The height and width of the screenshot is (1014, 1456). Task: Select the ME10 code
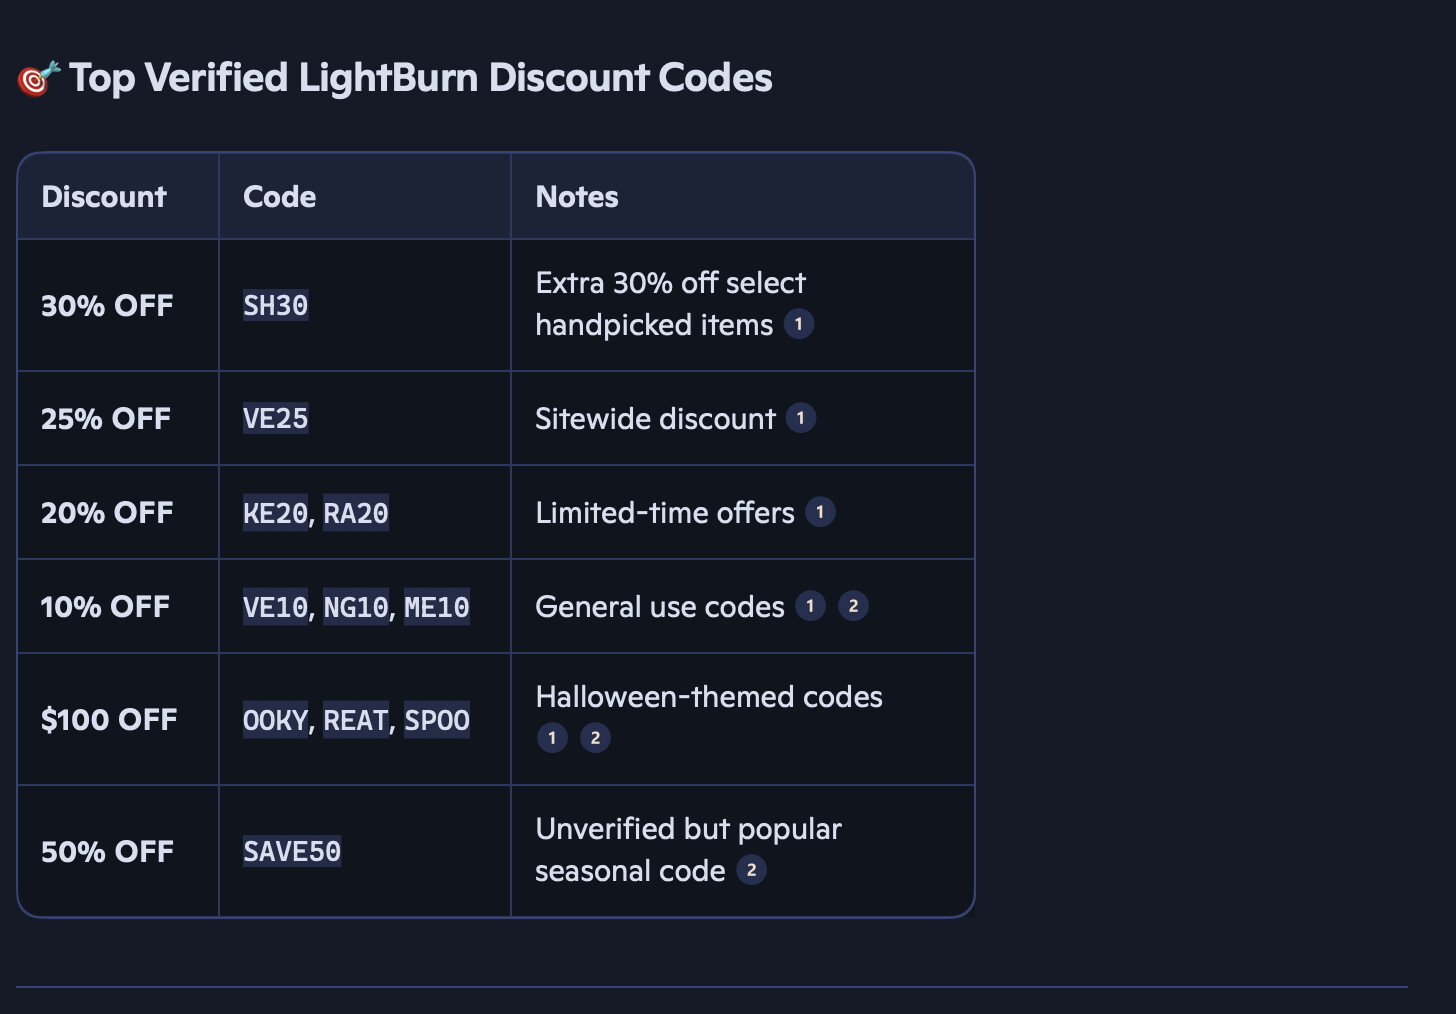[437, 608]
